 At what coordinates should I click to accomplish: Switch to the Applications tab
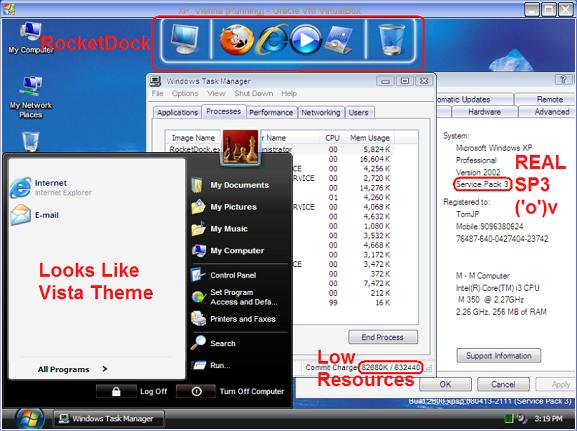[177, 113]
